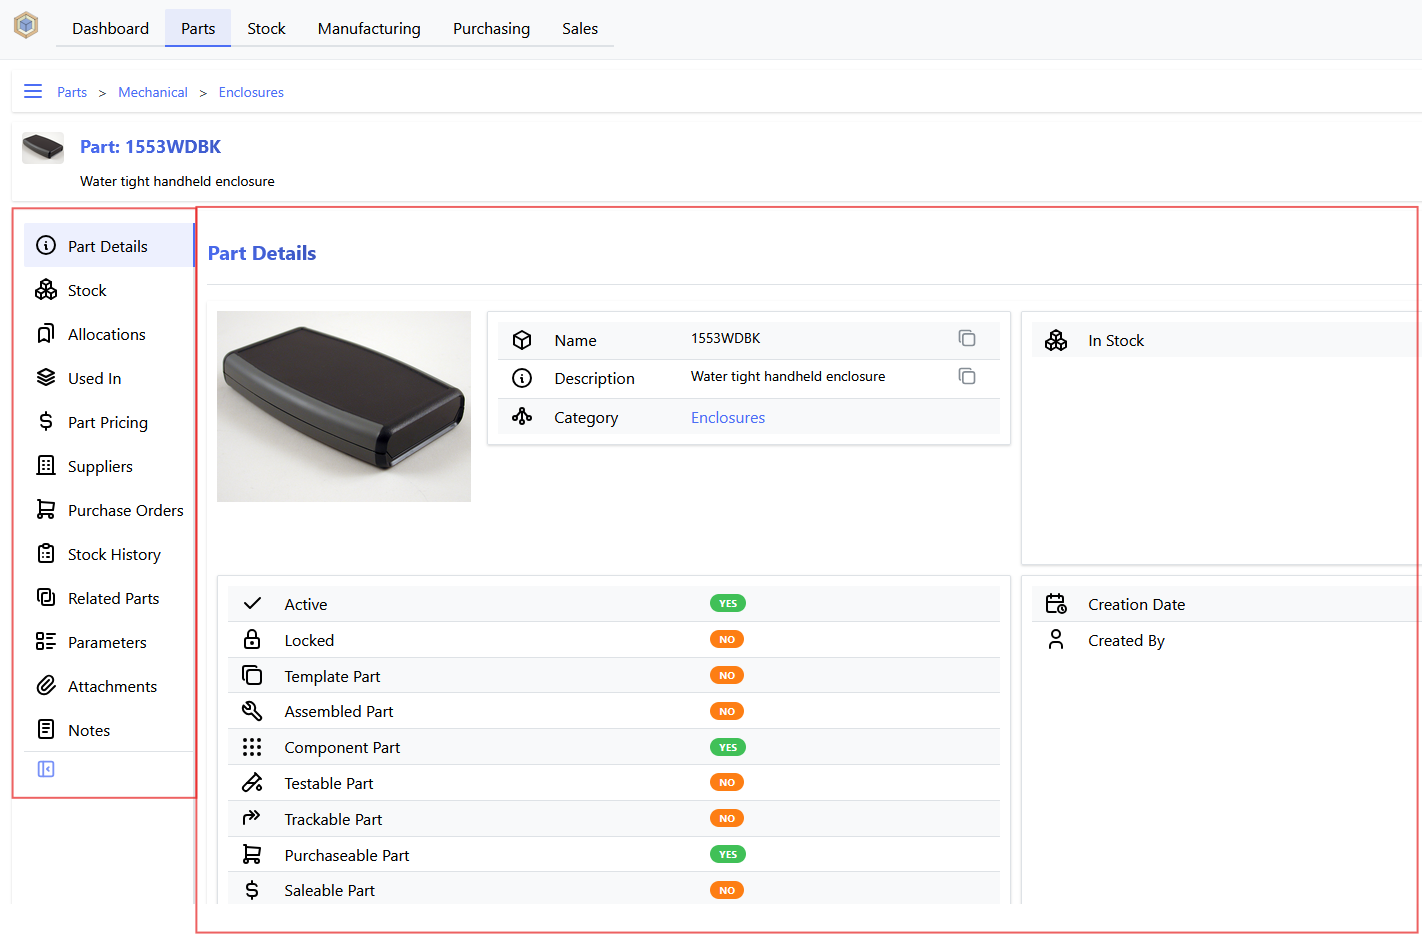Click the Purchaseable Part YES badge
Image resolution: width=1422 pixels, height=934 pixels.
pos(728,854)
